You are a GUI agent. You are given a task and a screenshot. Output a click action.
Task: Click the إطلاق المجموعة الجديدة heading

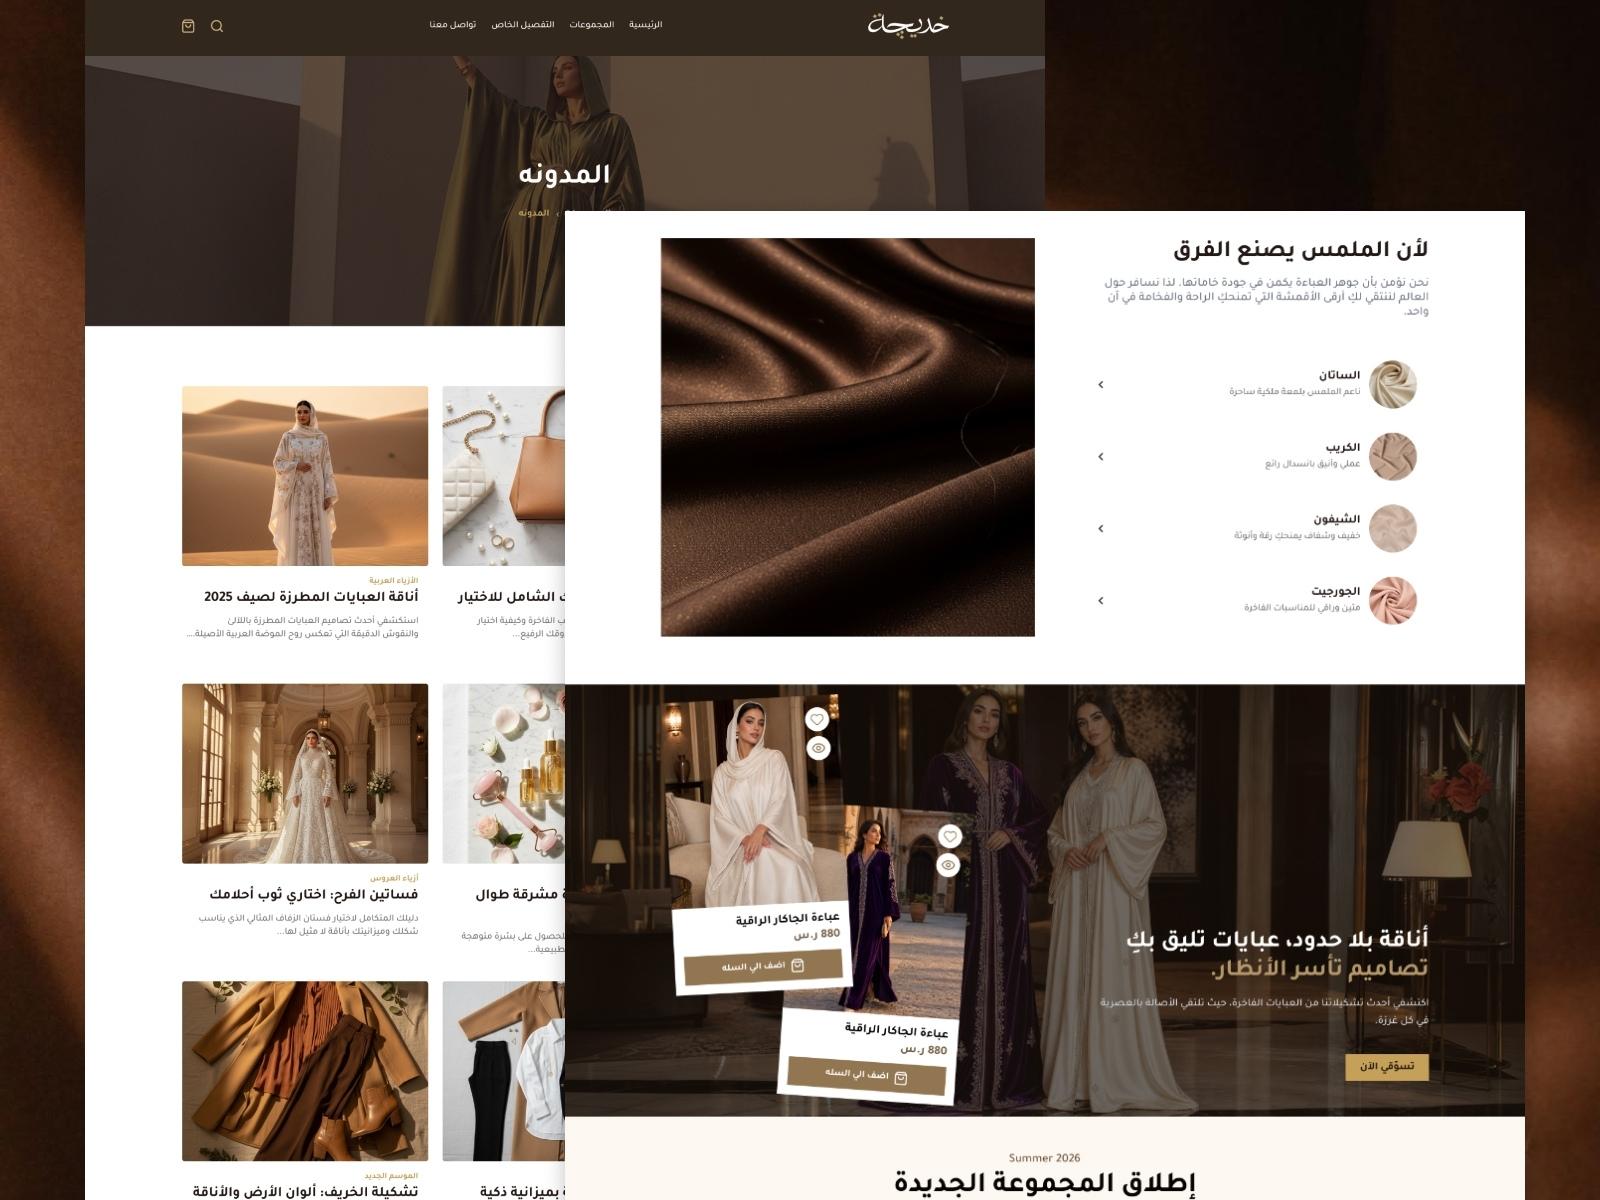1044,1184
